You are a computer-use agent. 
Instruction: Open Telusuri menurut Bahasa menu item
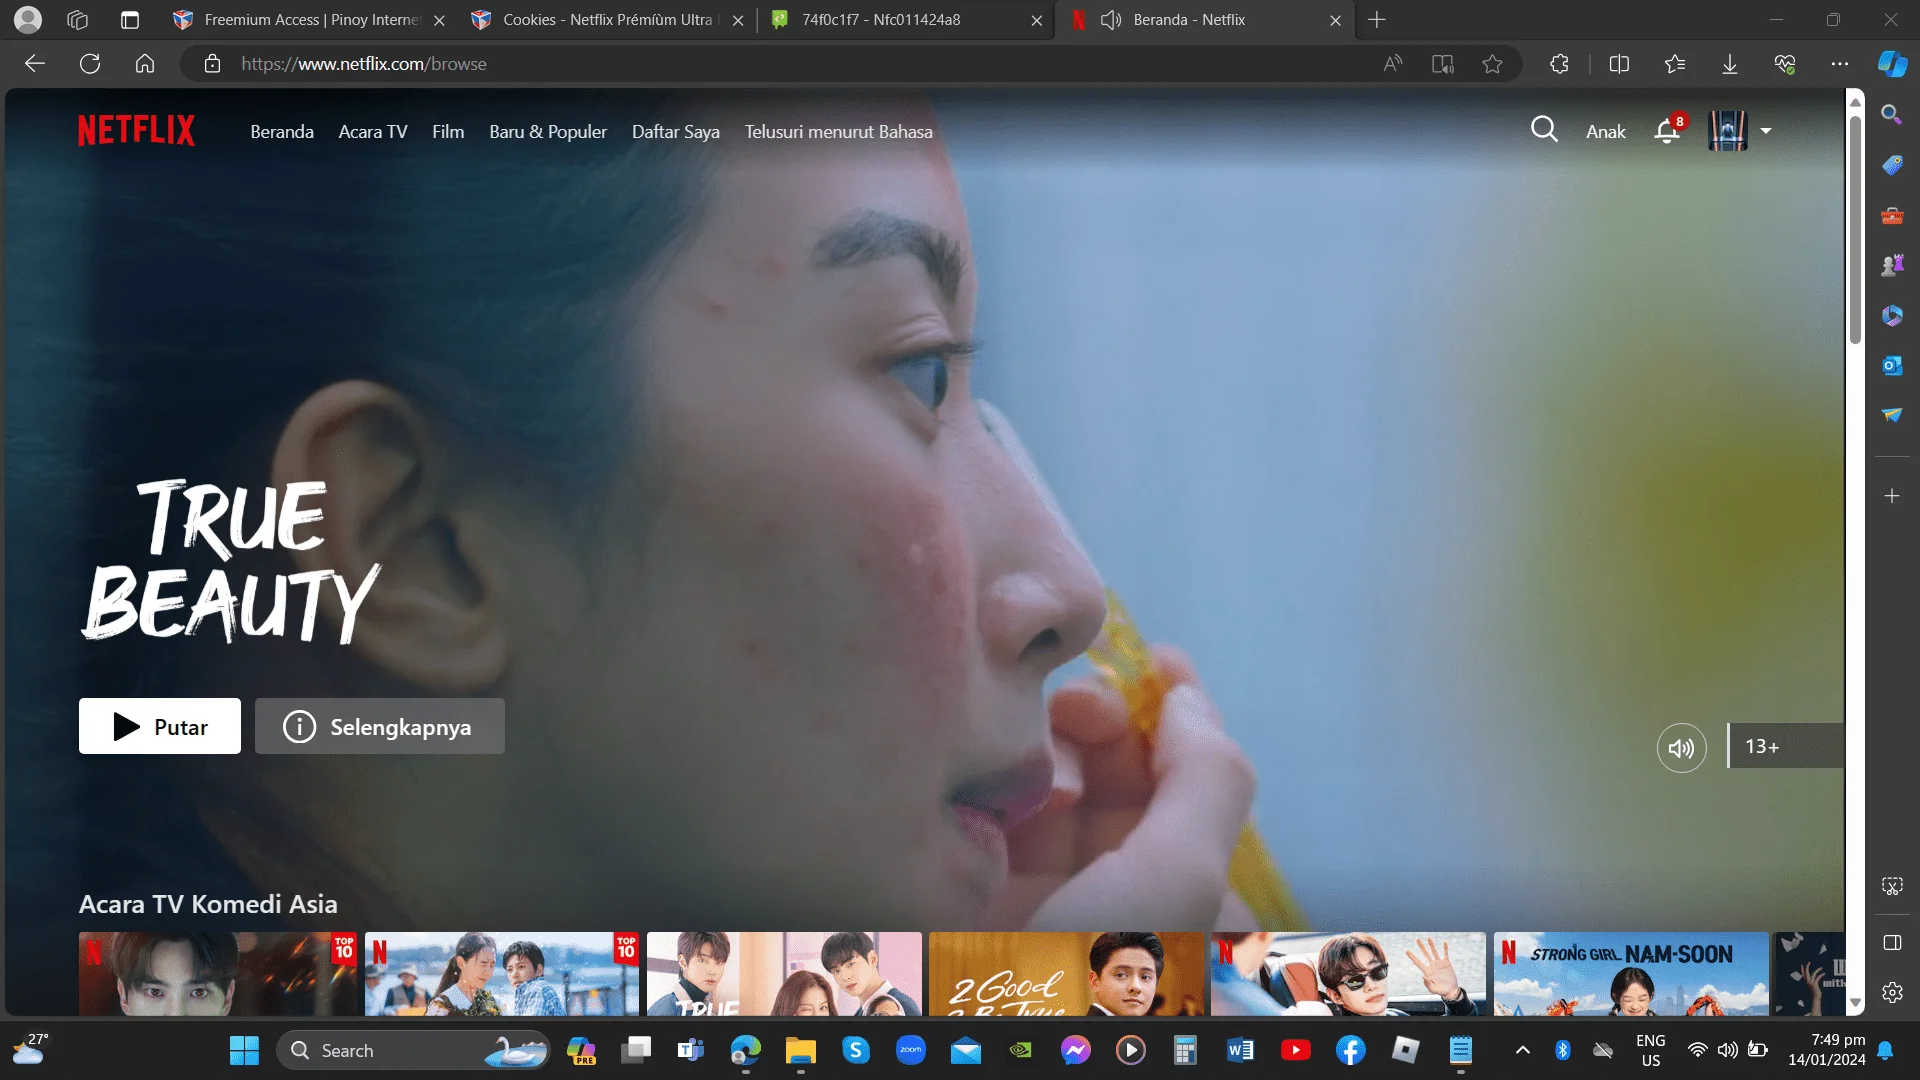[x=838, y=132]
